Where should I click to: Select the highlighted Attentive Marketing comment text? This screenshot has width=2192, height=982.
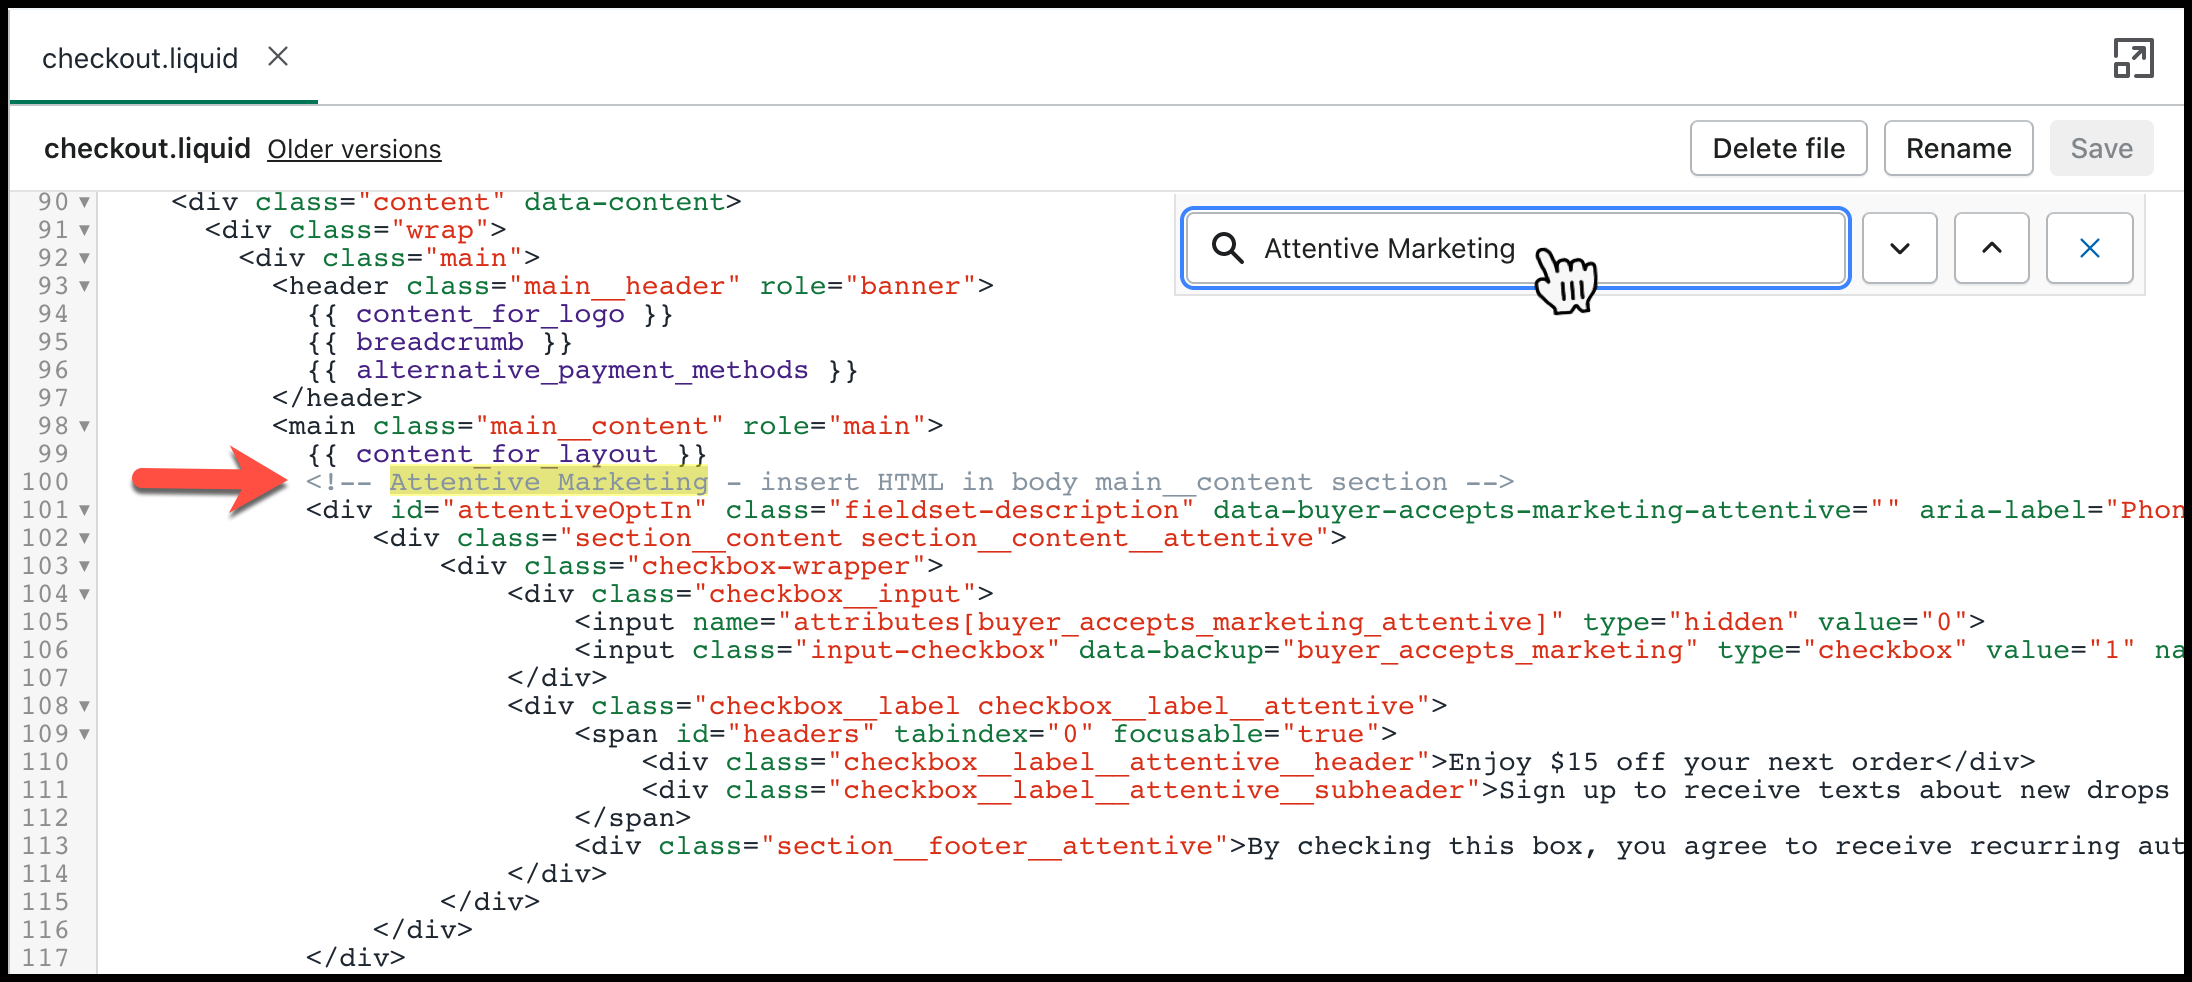[x=548, y=481]
